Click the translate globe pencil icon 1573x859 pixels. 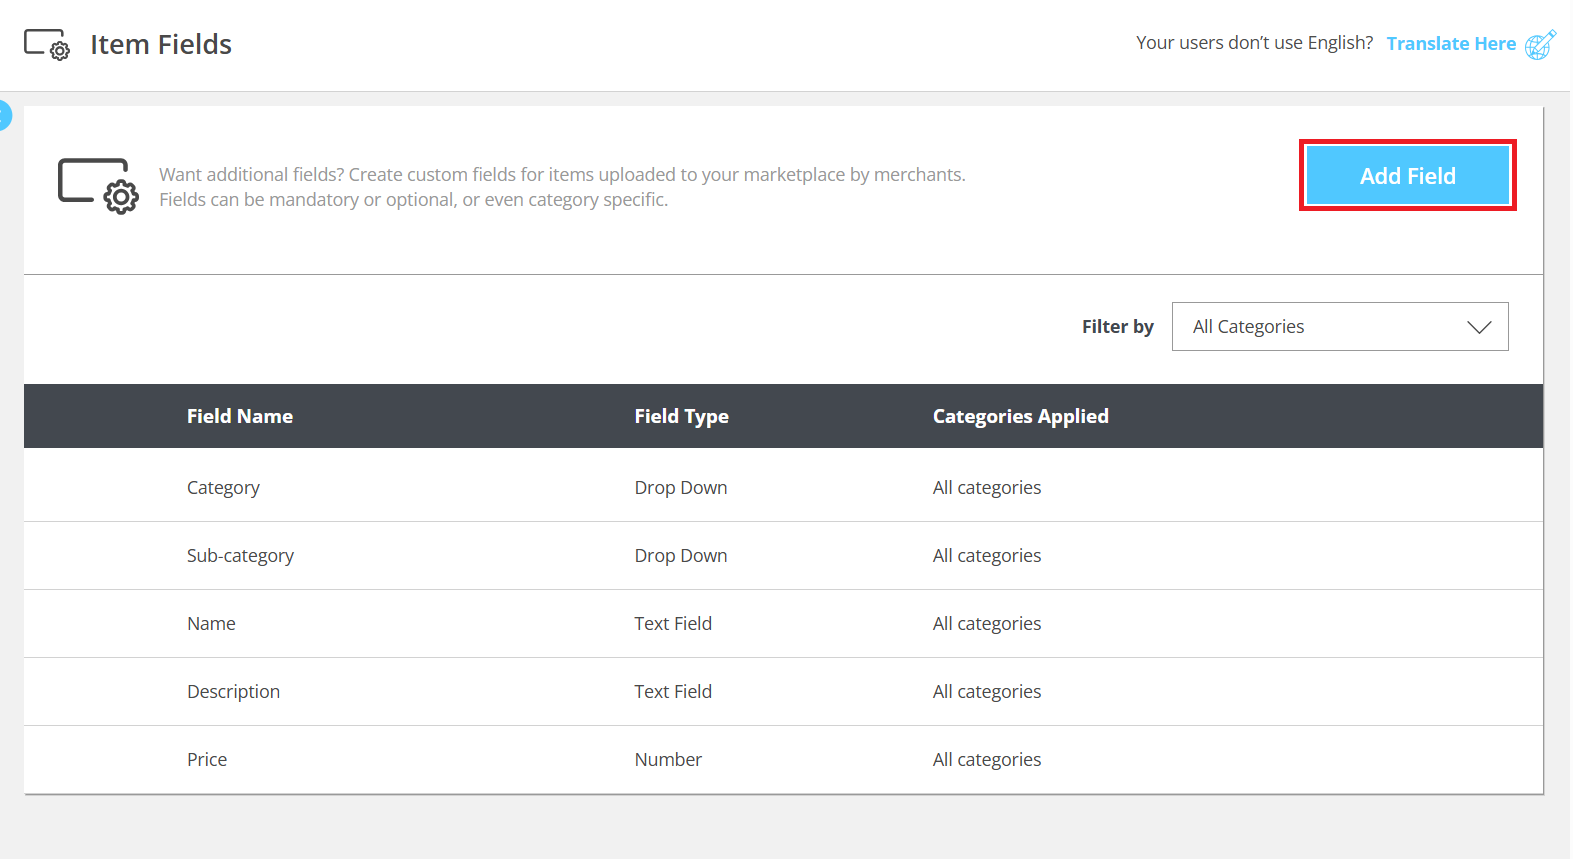tap(1540, 45)
